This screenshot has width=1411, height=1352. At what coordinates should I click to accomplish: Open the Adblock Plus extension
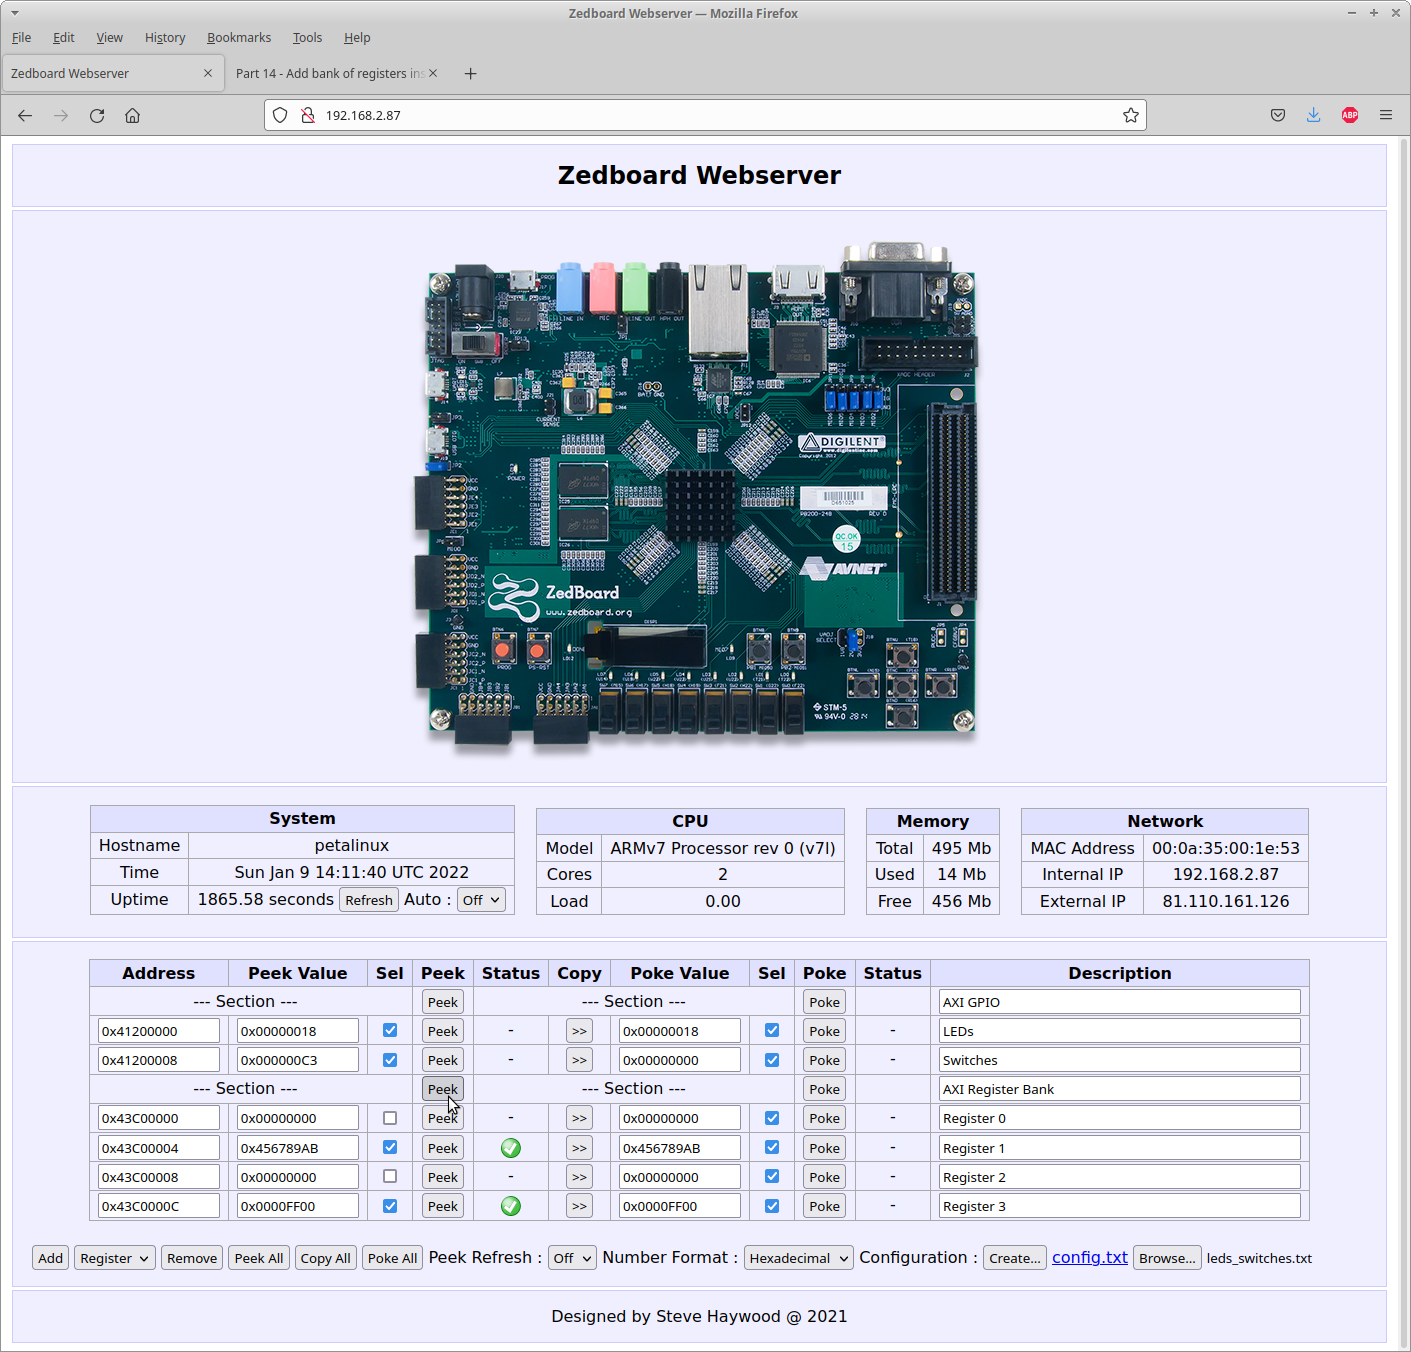1349,116
